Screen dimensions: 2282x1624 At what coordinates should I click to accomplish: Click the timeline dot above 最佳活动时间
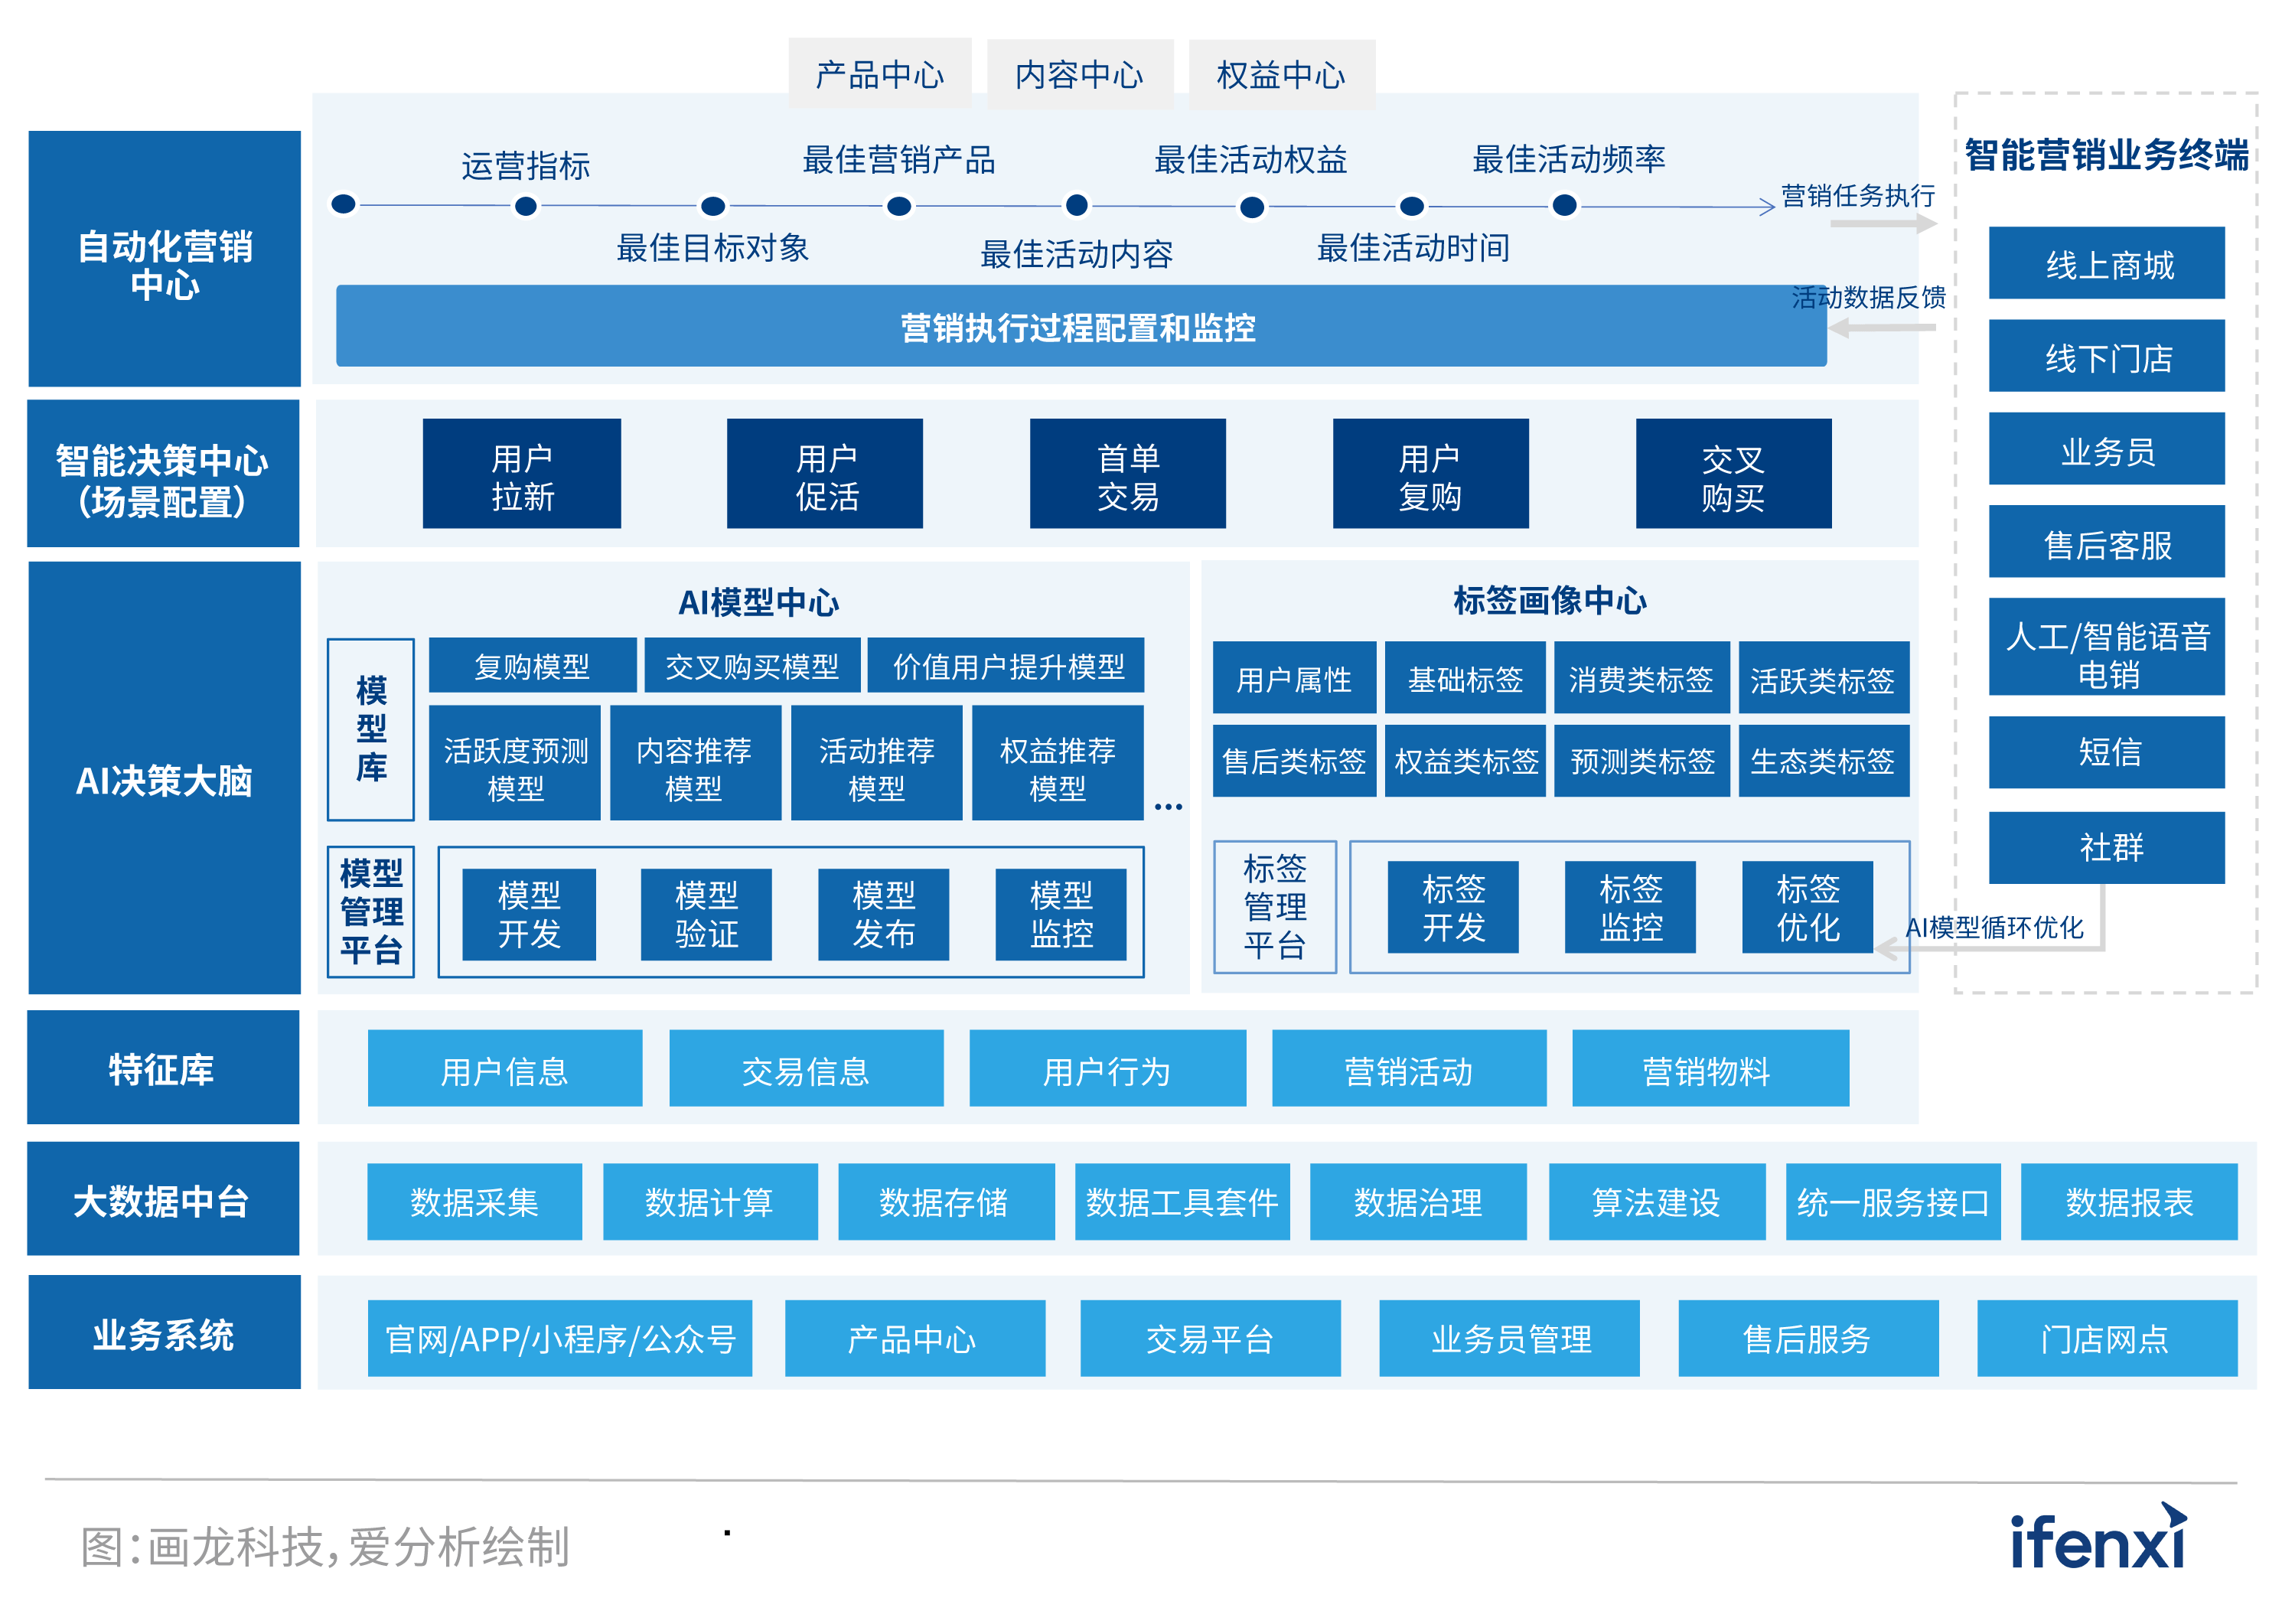(1411, 206)
